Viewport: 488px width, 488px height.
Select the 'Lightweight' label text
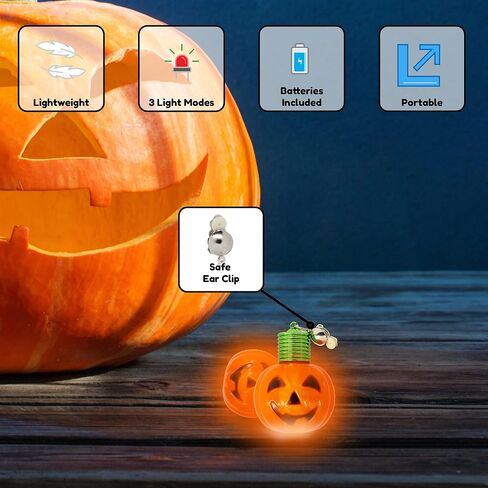tap(61, 103)
